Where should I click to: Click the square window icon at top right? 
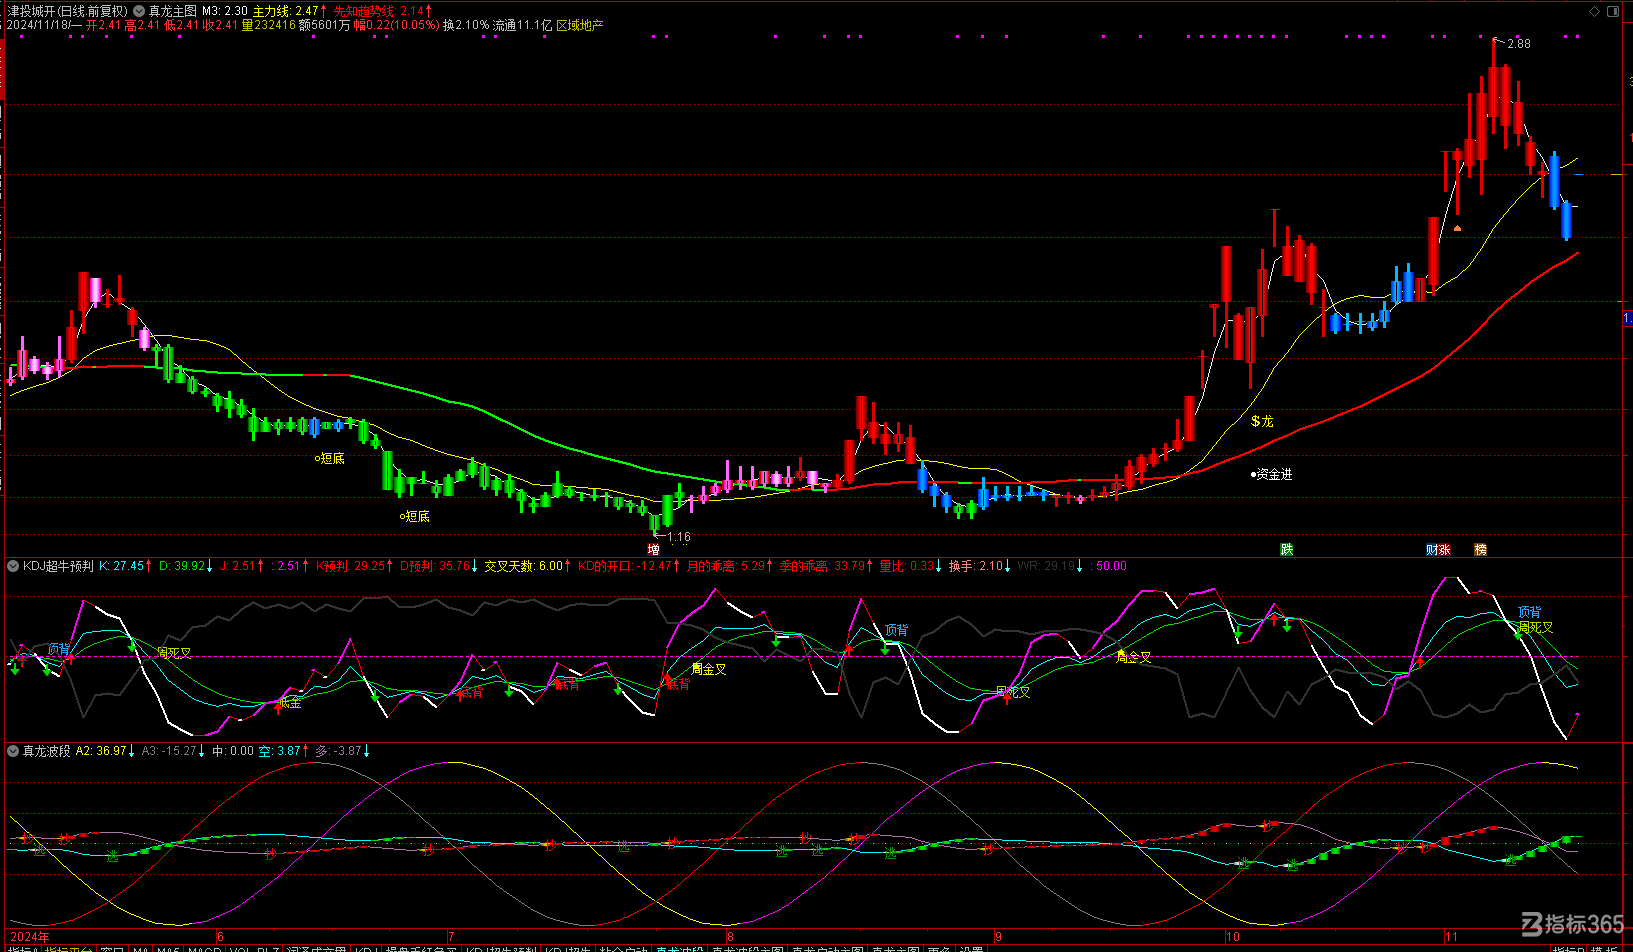(x=1612, y=12)
